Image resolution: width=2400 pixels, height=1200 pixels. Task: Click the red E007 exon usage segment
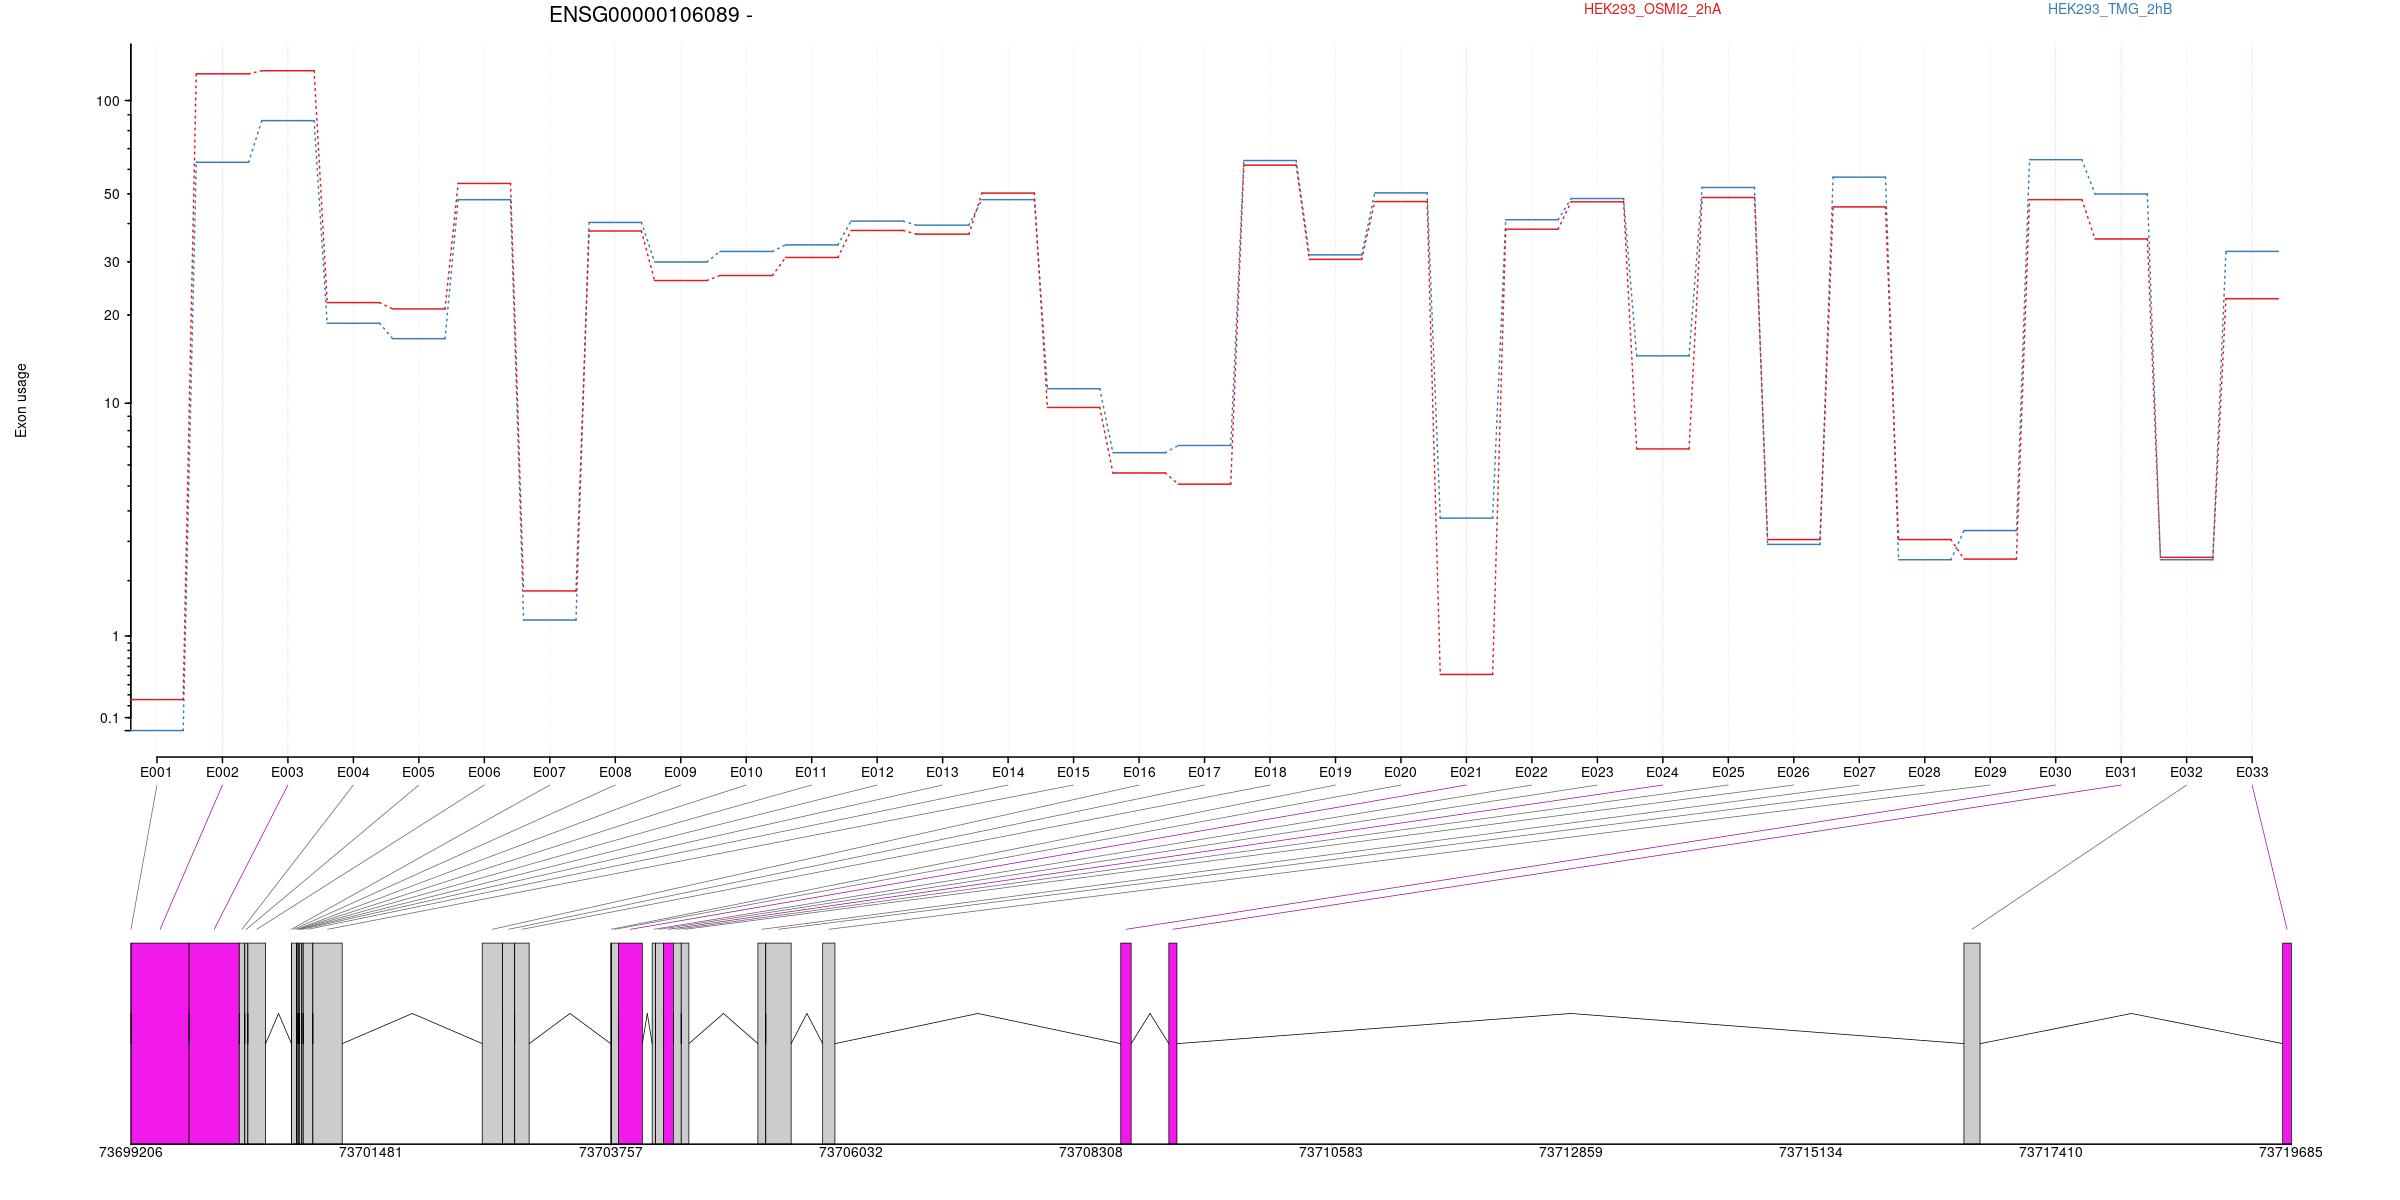tap(550, 591)
